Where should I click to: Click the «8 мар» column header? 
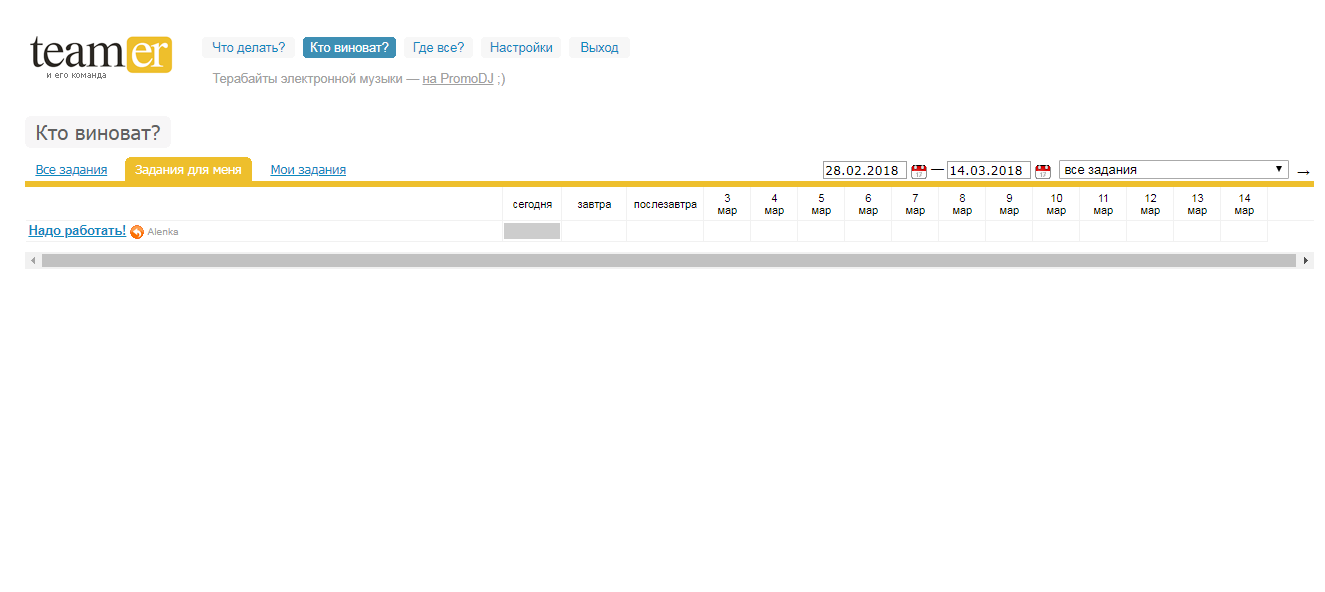(962, 204)
